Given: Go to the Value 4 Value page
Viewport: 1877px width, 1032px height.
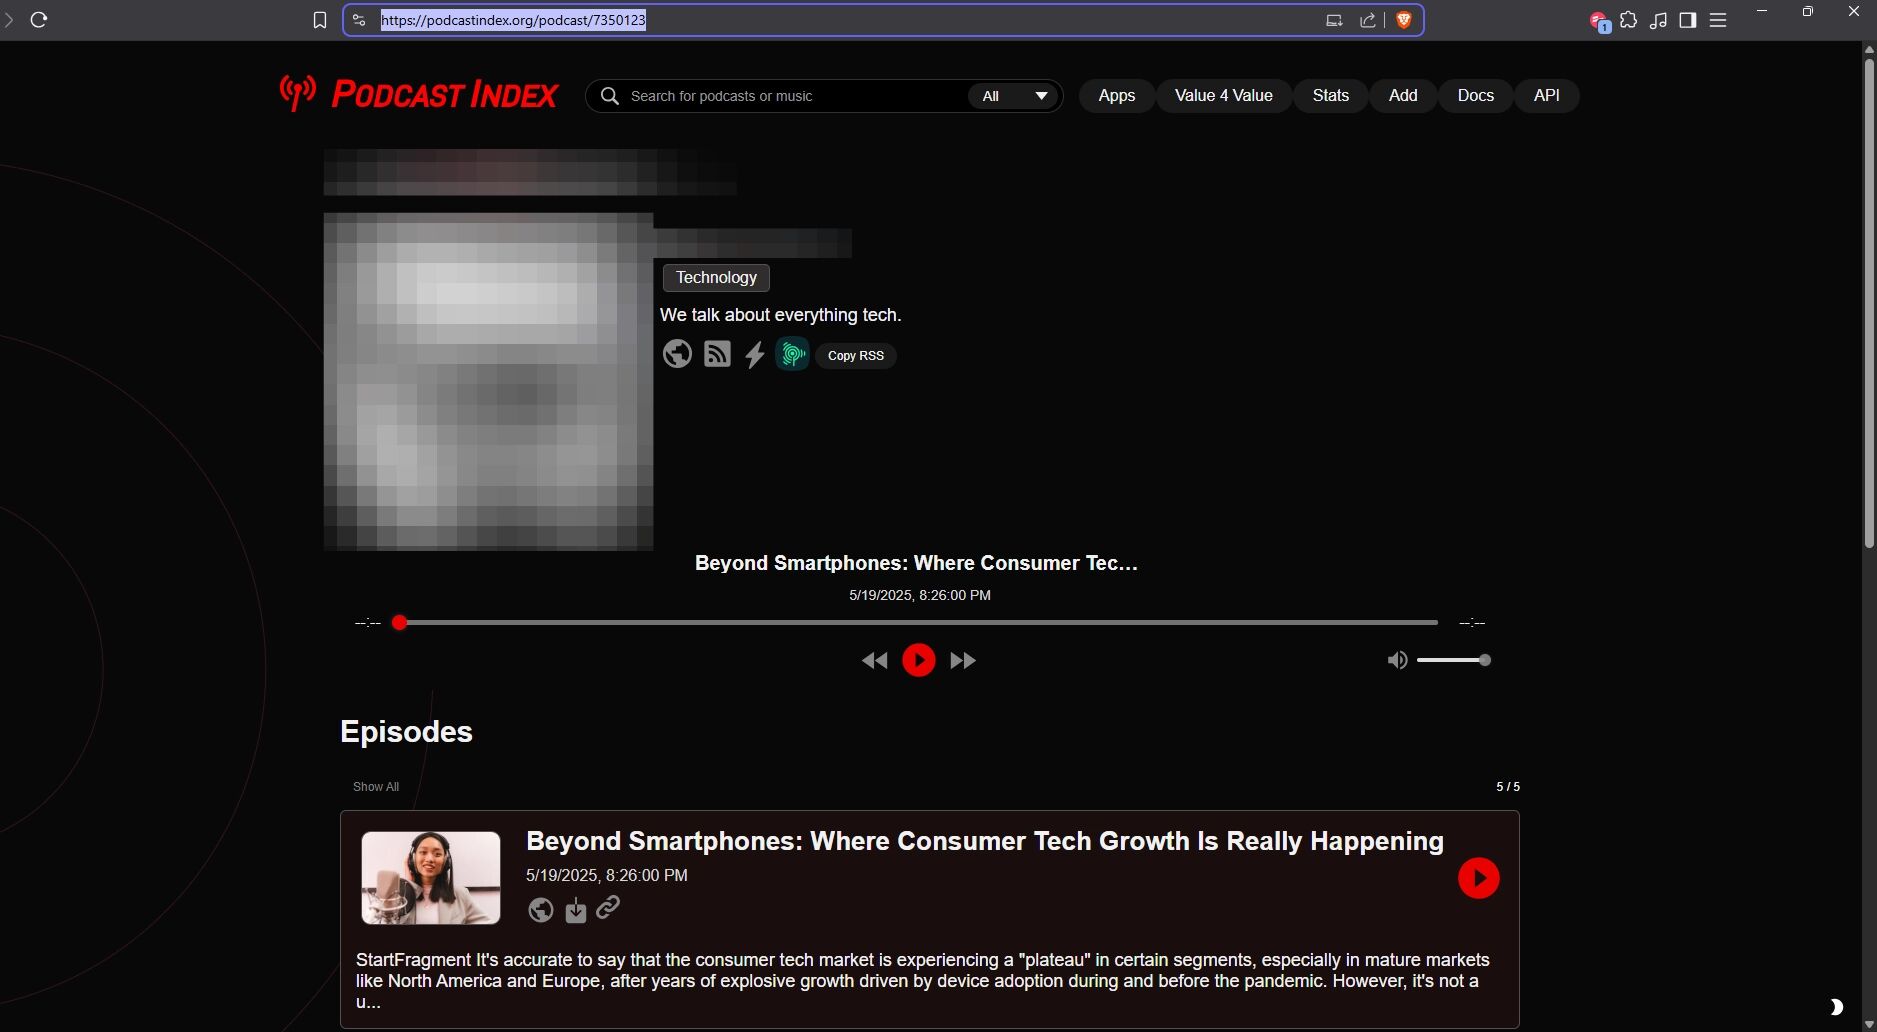Looking at the screenshot, I should [1224, 96].
